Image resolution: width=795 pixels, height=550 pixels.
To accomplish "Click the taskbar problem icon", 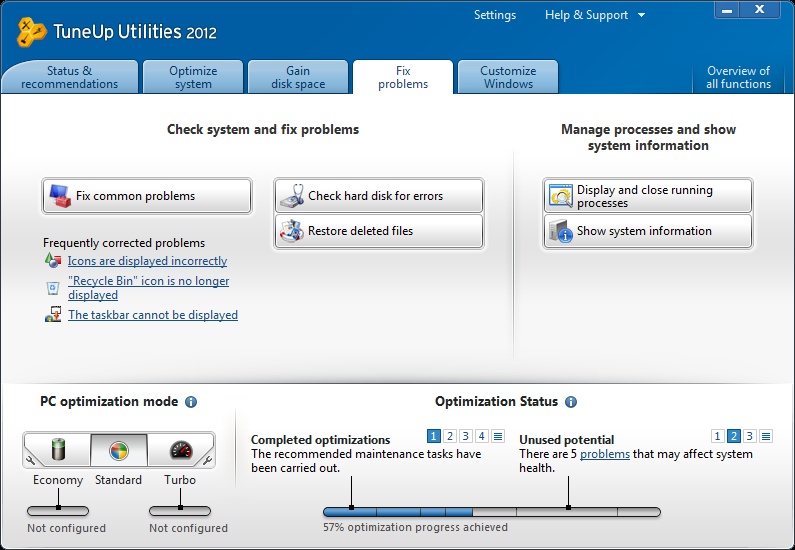I will (53, 314).
